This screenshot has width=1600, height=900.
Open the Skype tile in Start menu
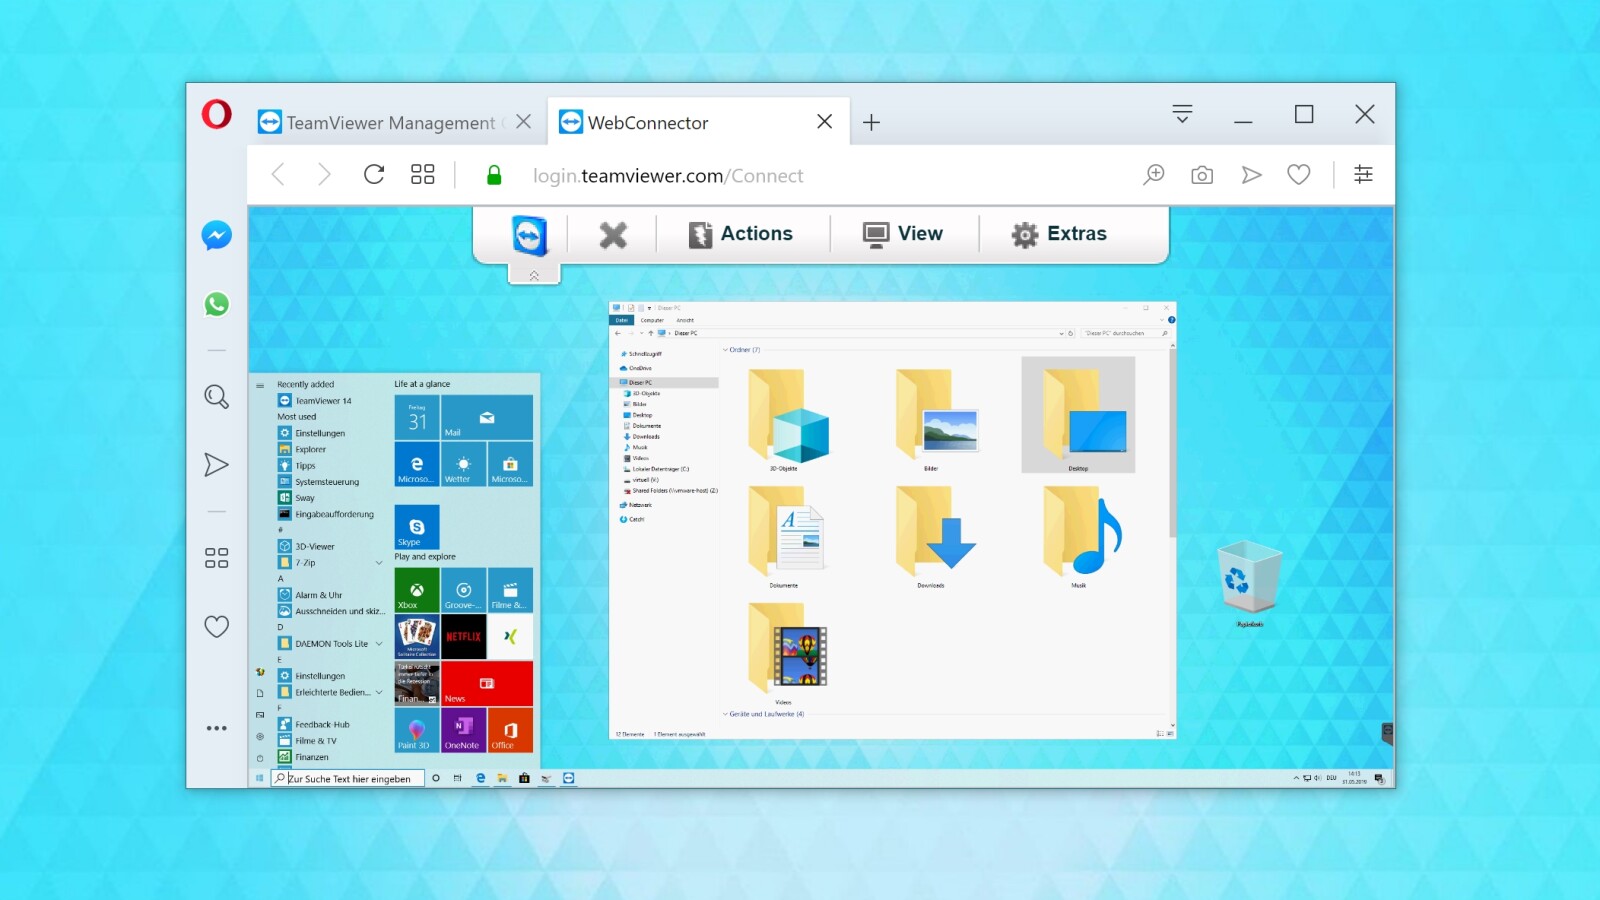(x=417, y=527)
